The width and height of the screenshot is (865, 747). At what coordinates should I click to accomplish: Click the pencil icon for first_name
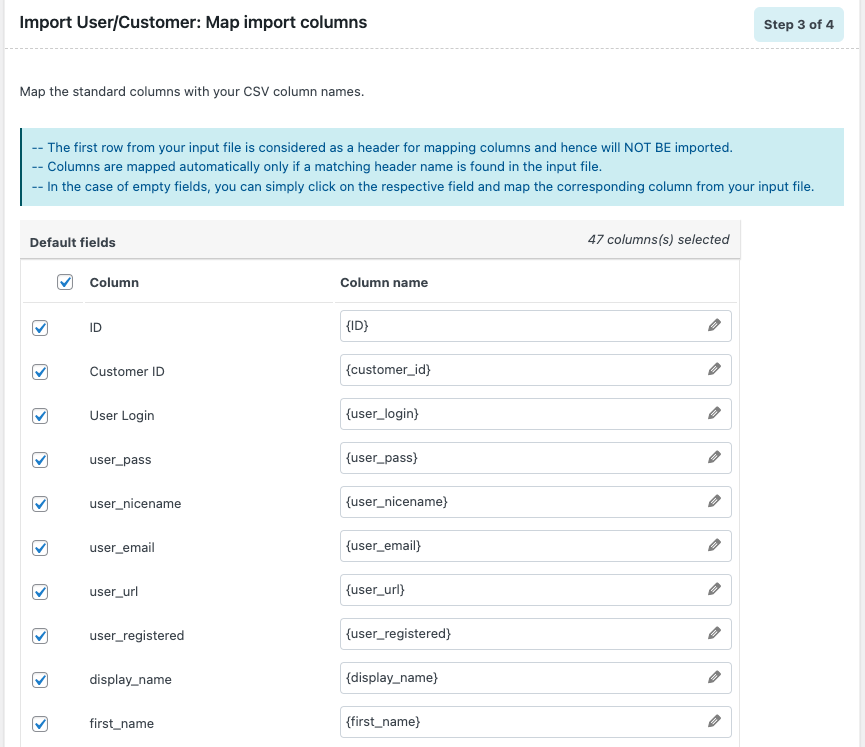tap(714, 722)
